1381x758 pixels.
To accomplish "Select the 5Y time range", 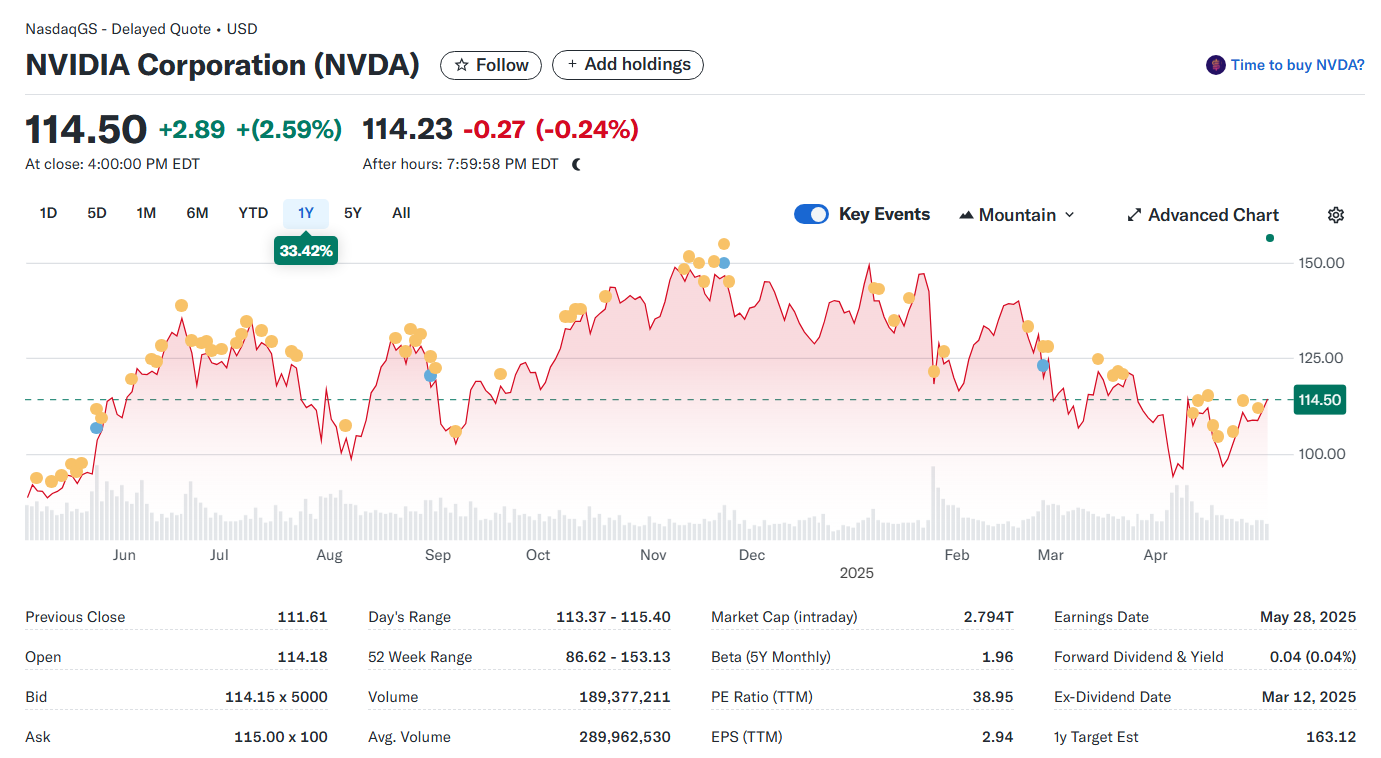I will (353, 213).
